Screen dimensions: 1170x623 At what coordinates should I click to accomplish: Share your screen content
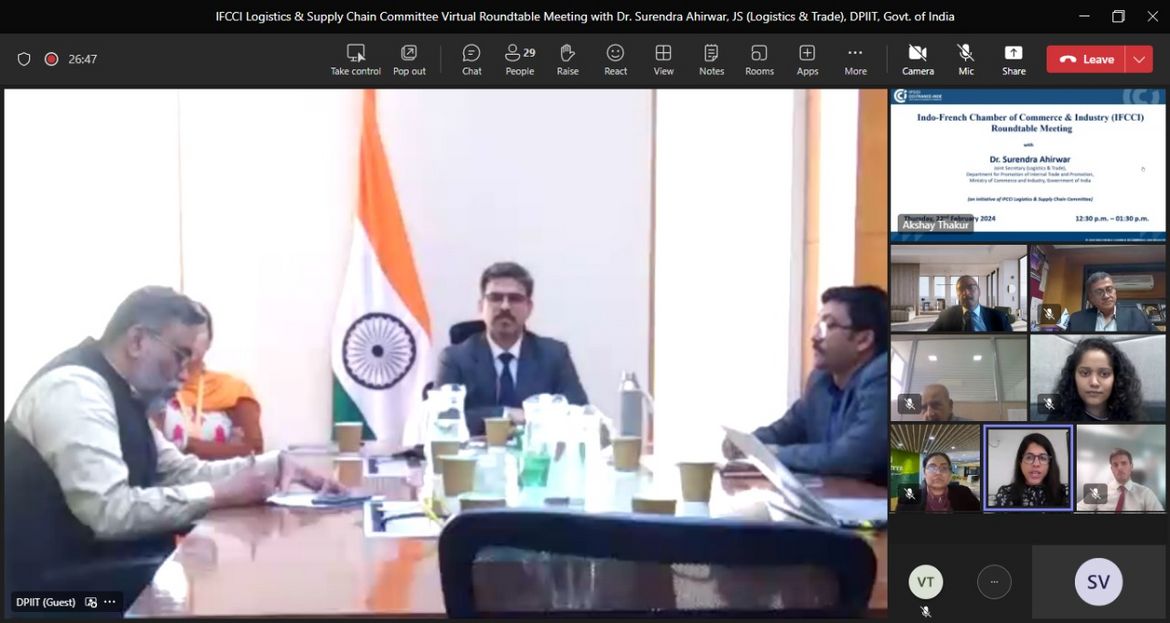point(1013,59)
